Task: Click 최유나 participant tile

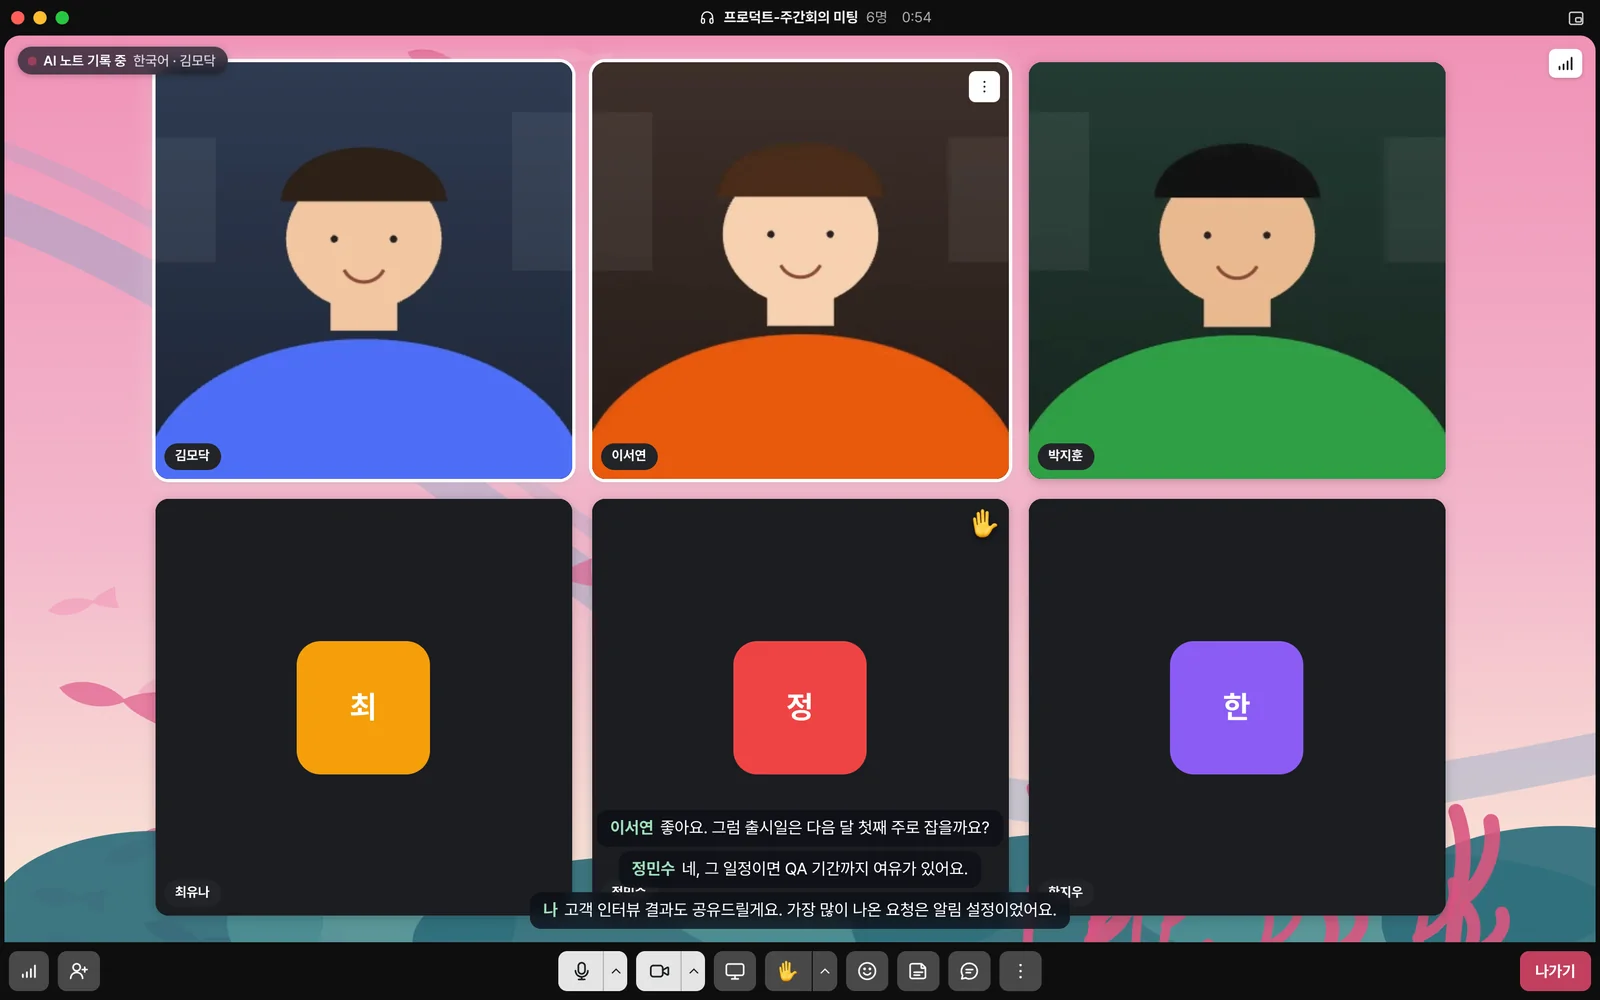Action: point(364,707)
